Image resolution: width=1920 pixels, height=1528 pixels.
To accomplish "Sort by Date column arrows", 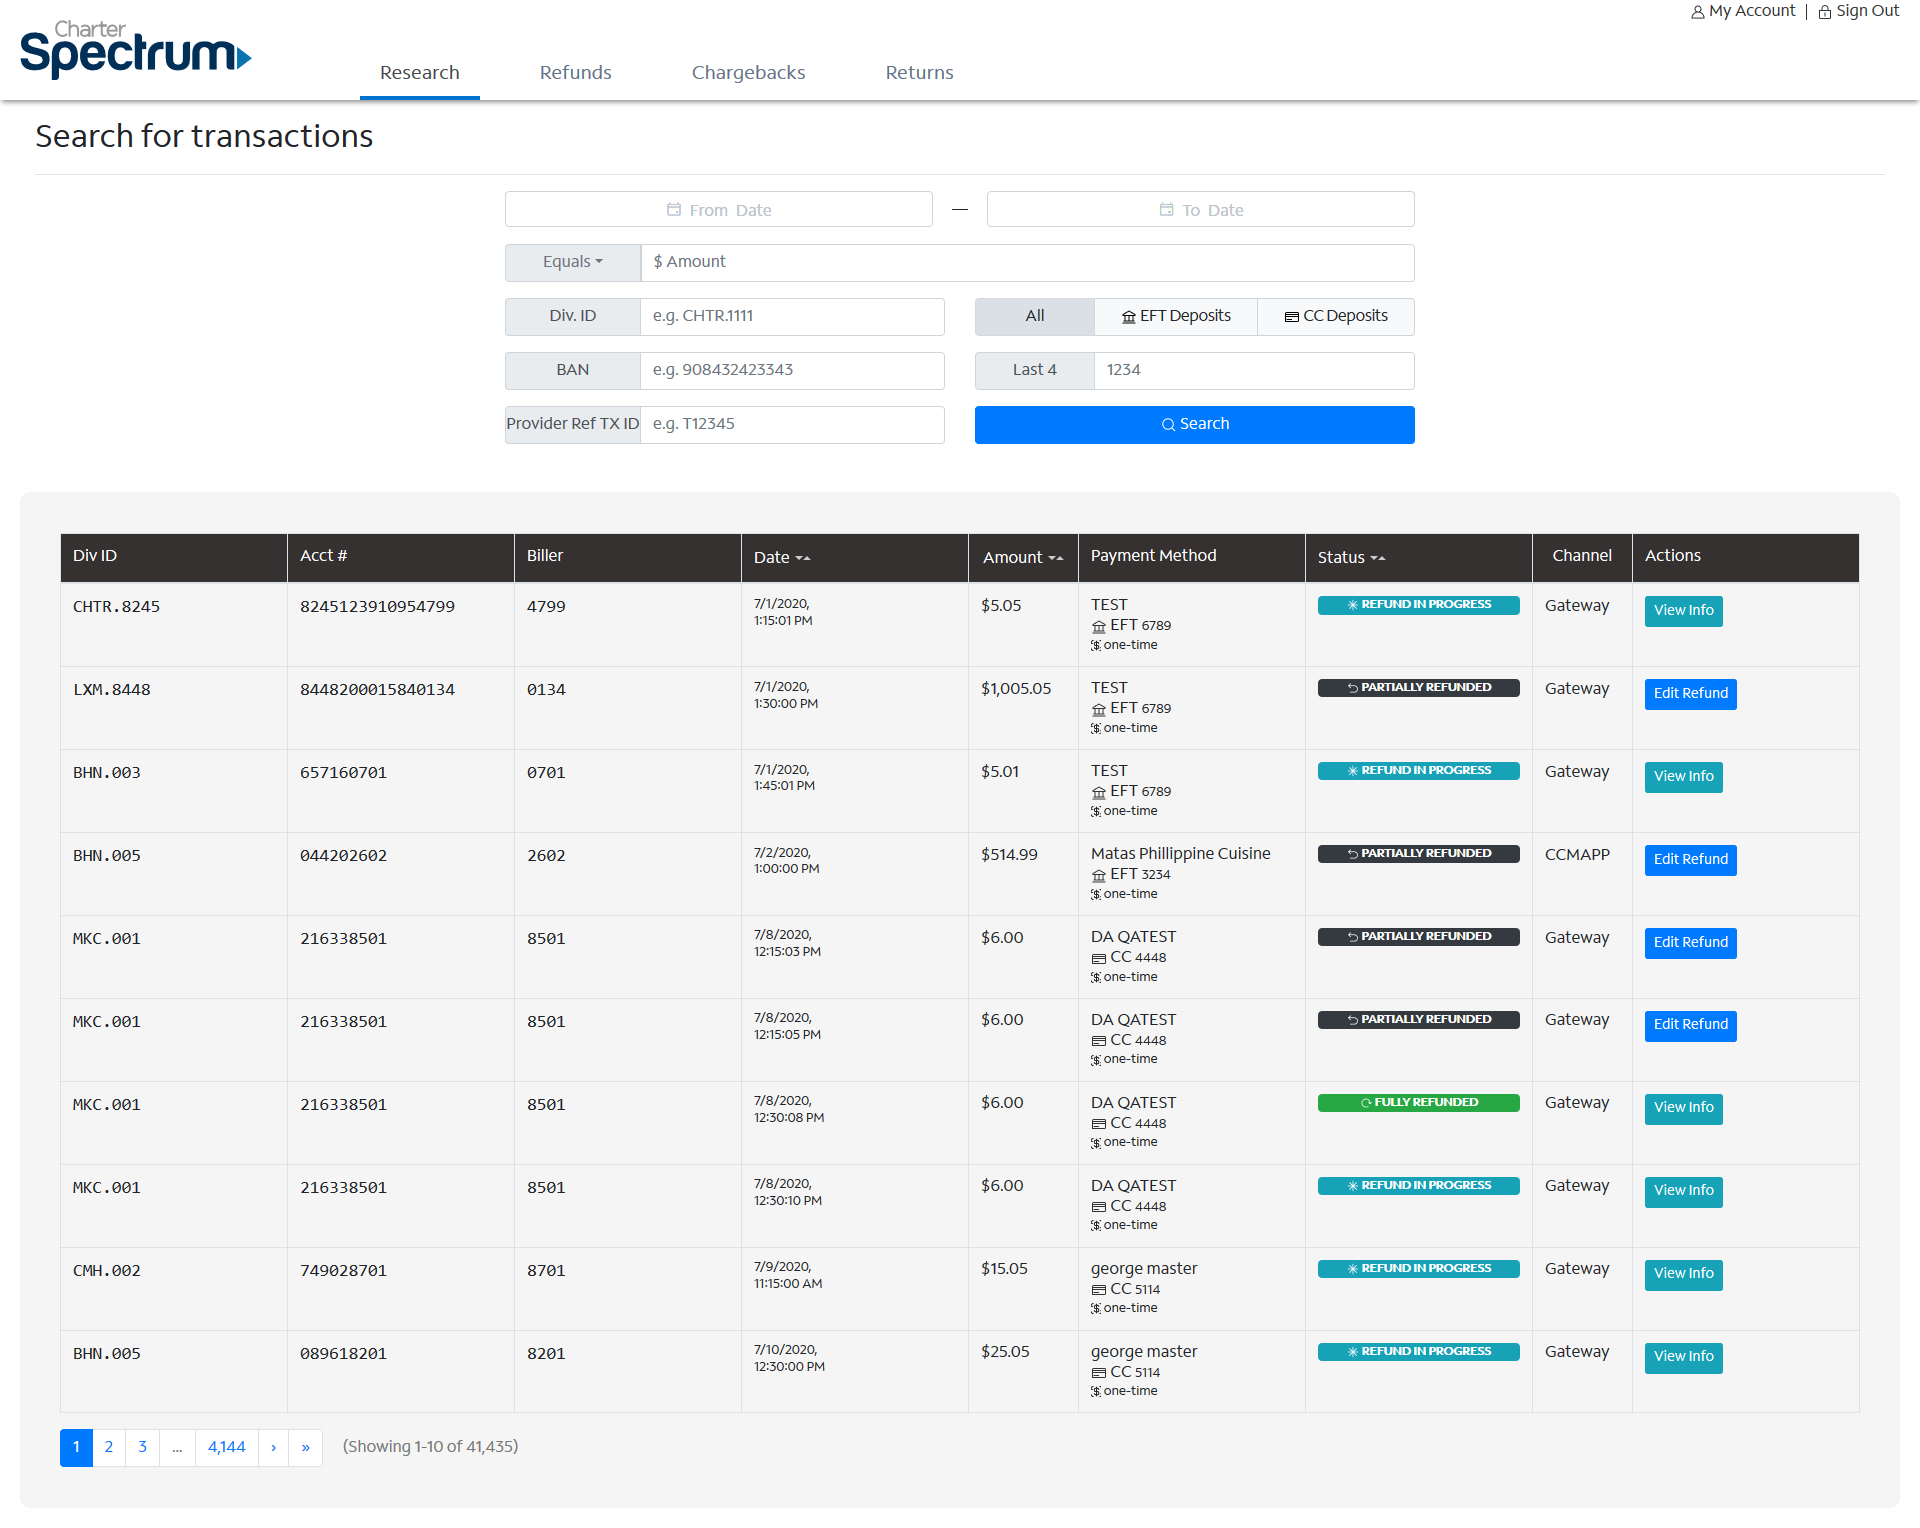I will click(803, 558).
